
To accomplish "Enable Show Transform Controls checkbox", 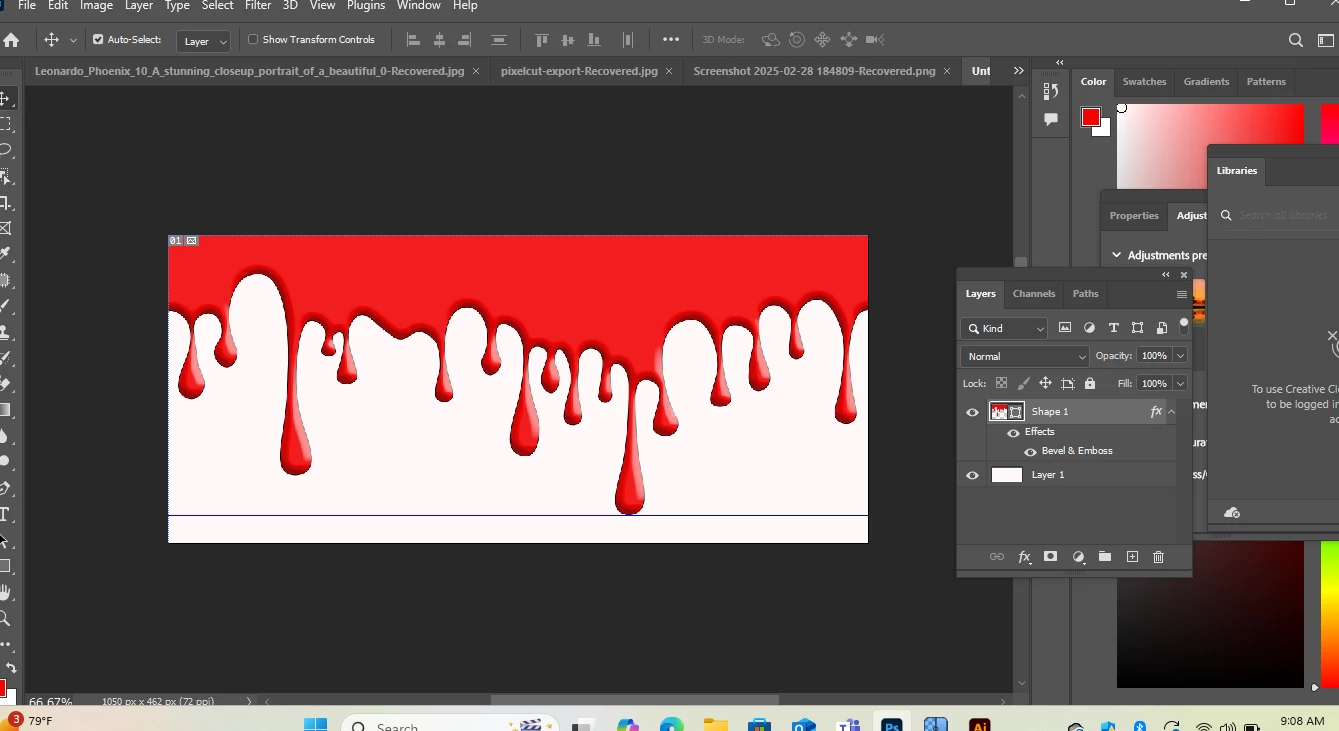I will pyautogui.click(x=253, y=40).
